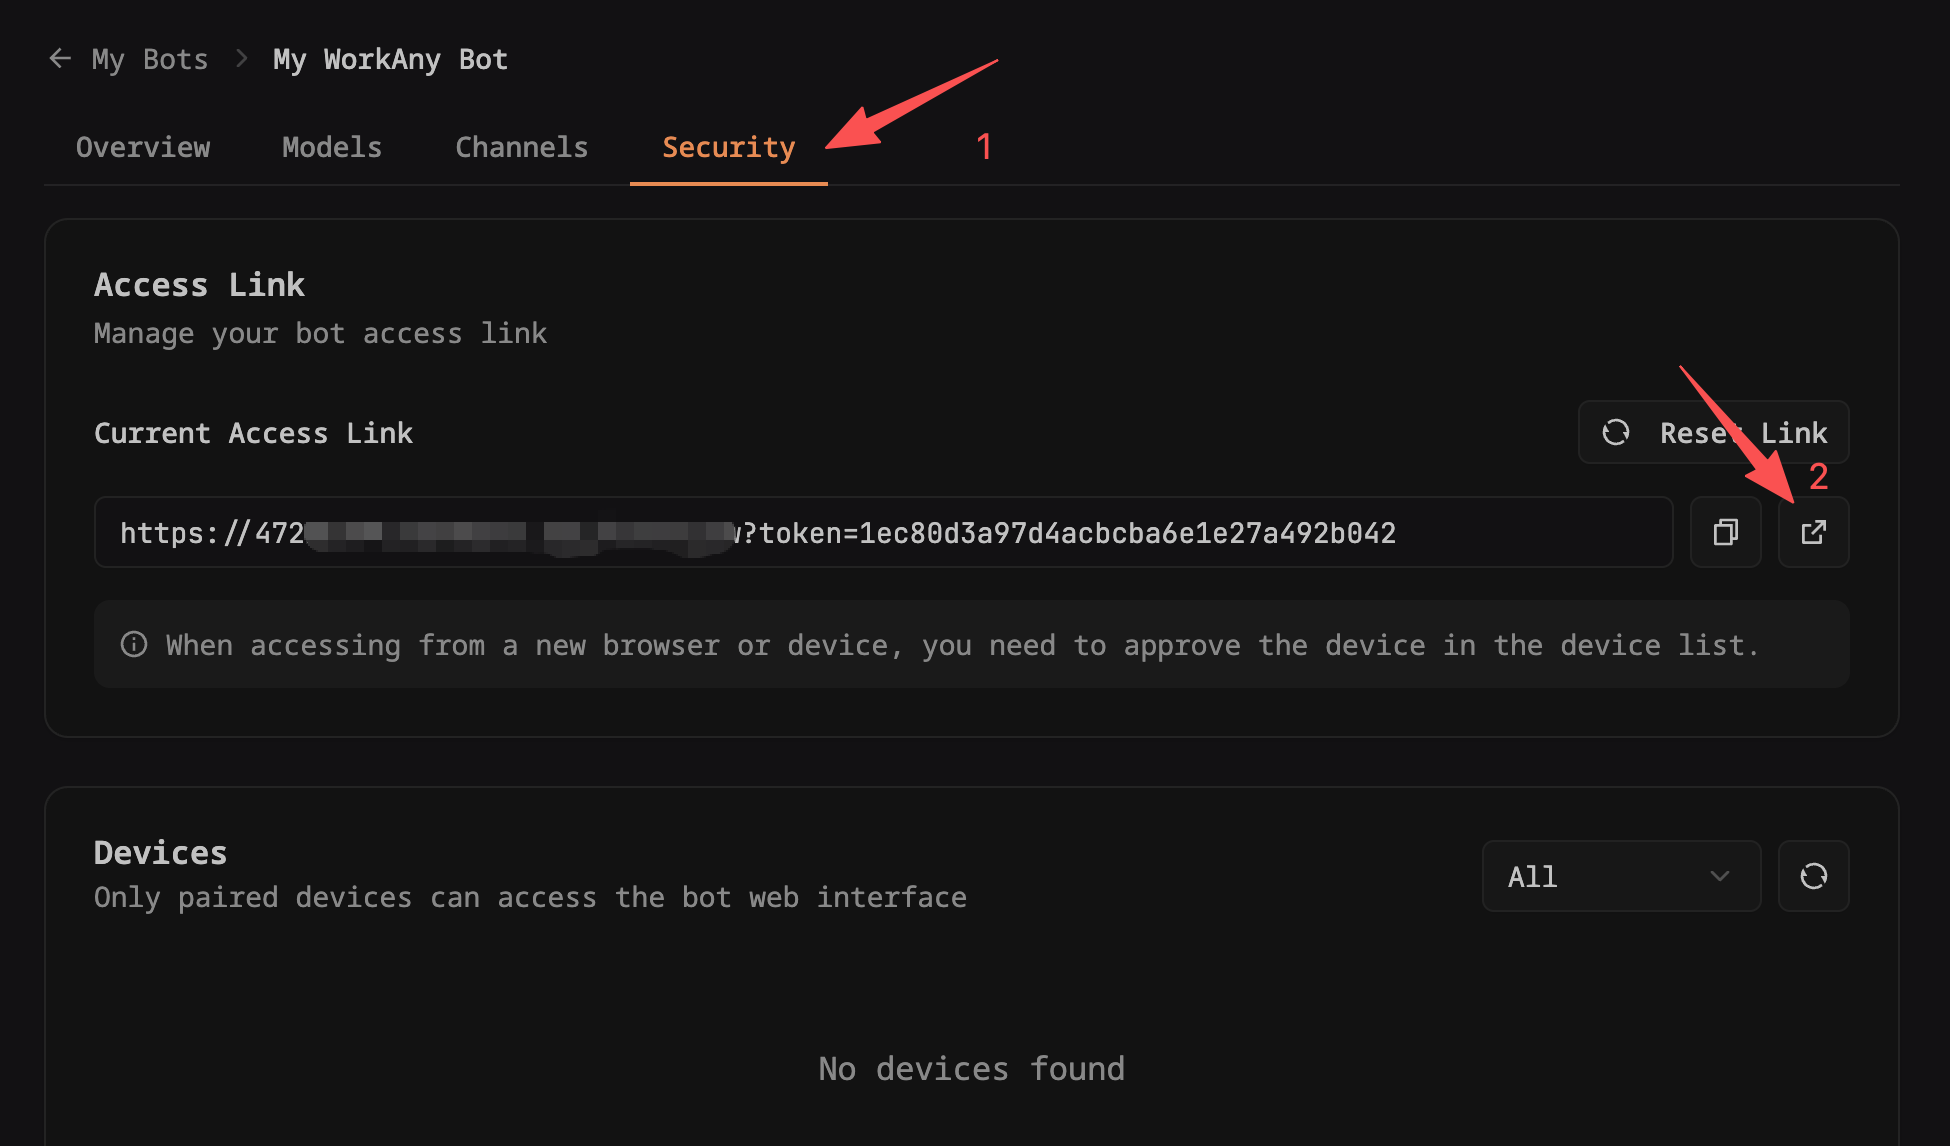Open the All devices filter dropdown
The image size is (1950, 1146).
point(1620,876)
